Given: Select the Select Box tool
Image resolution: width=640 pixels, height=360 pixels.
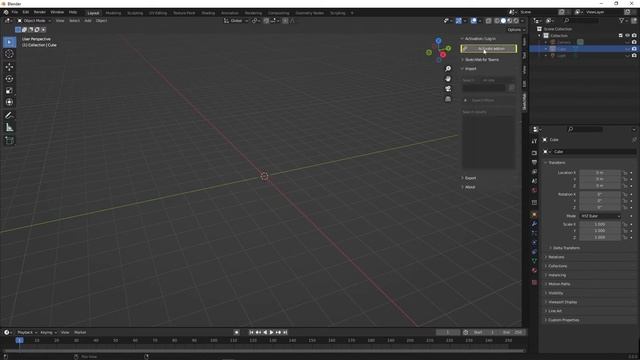Looking at the screenshot, I should 9,42.
